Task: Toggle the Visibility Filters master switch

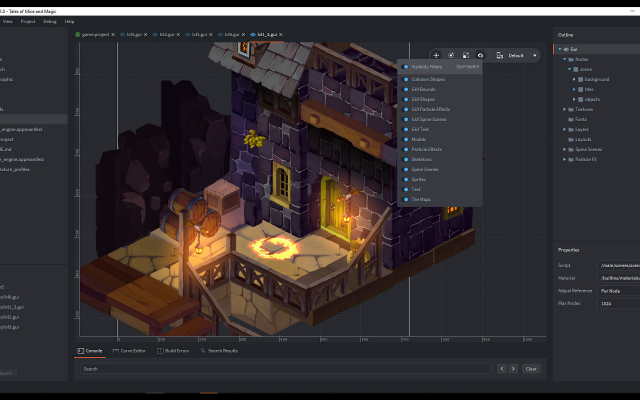Action: click(405, 67)
